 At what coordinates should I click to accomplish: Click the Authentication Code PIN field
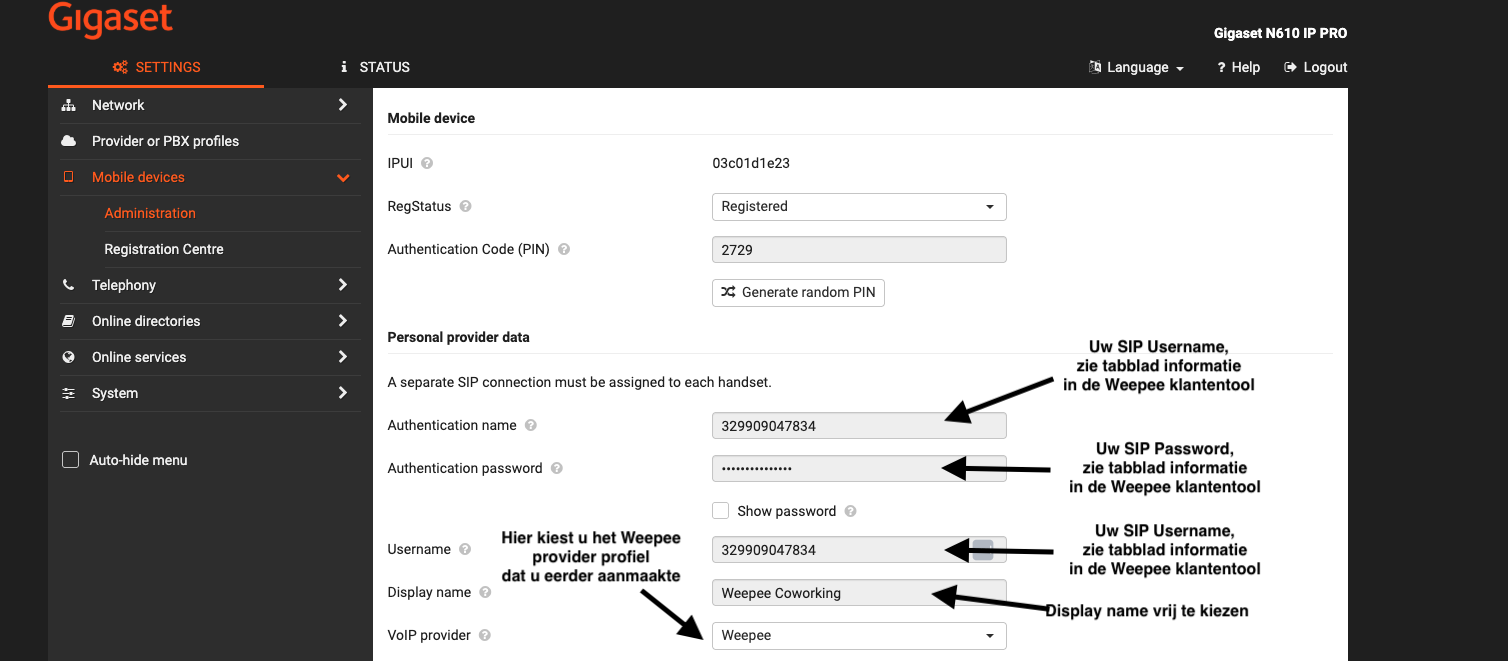click(x=859, y=250)
